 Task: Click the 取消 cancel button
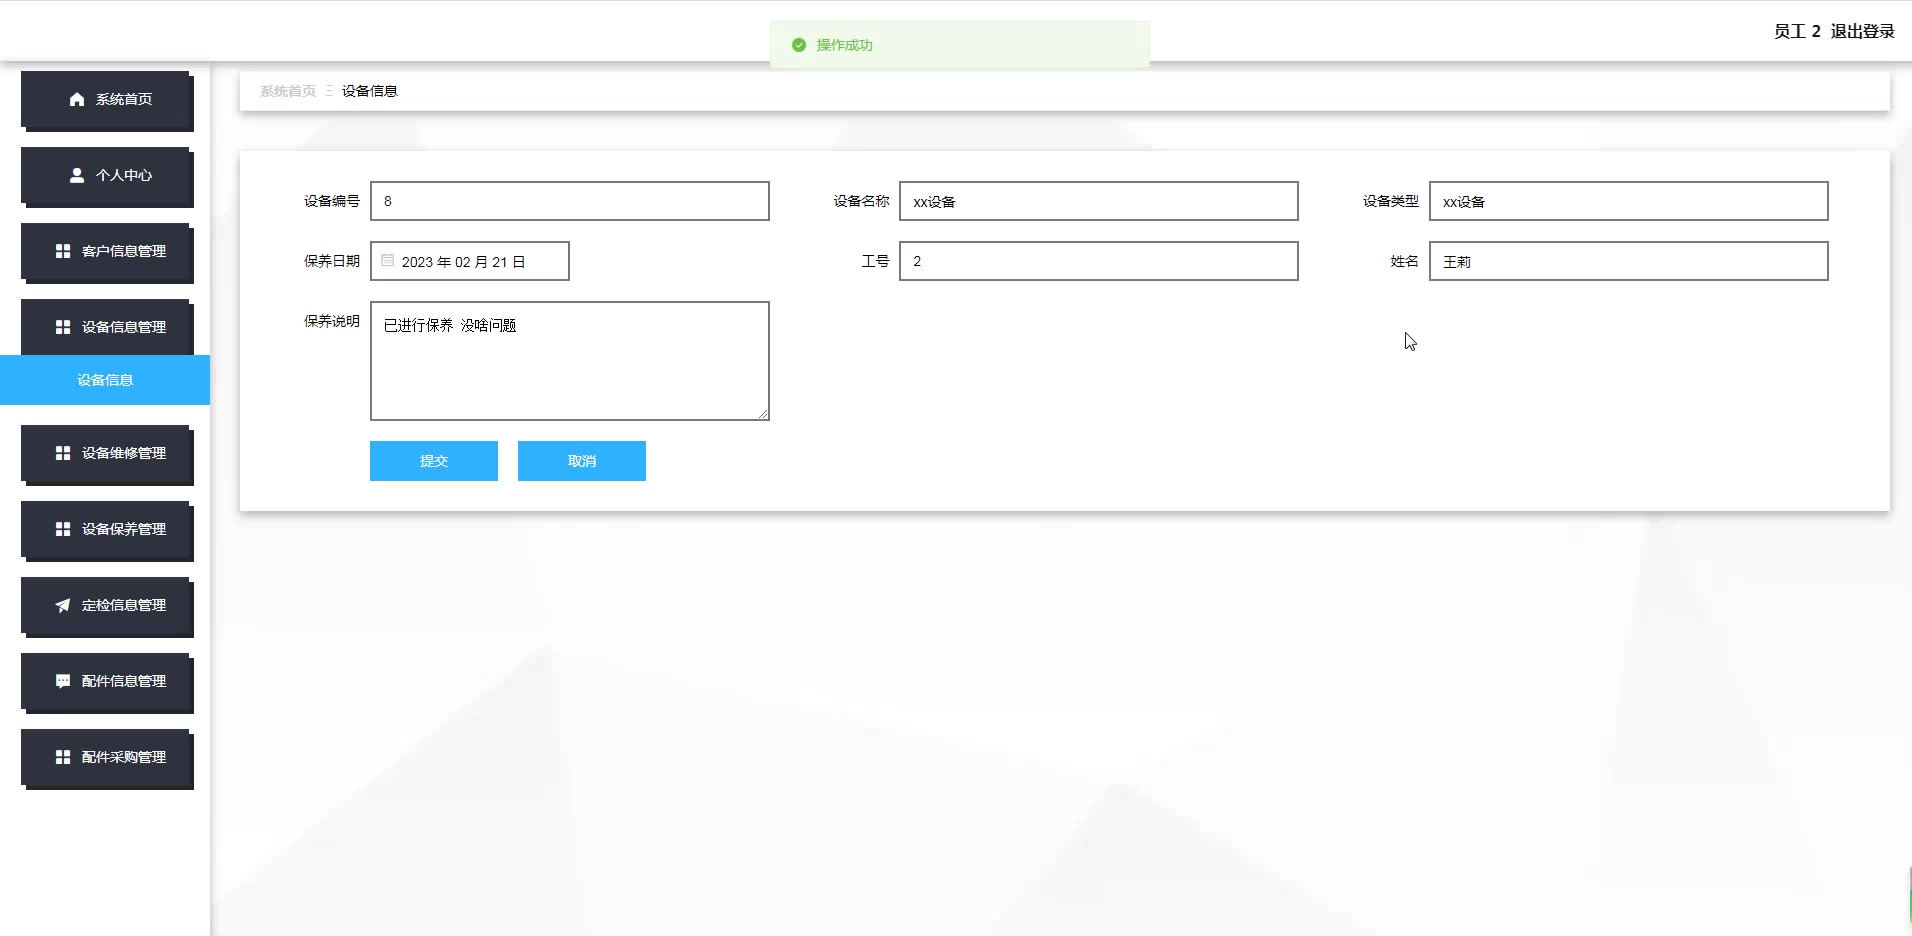click(582, 461)
